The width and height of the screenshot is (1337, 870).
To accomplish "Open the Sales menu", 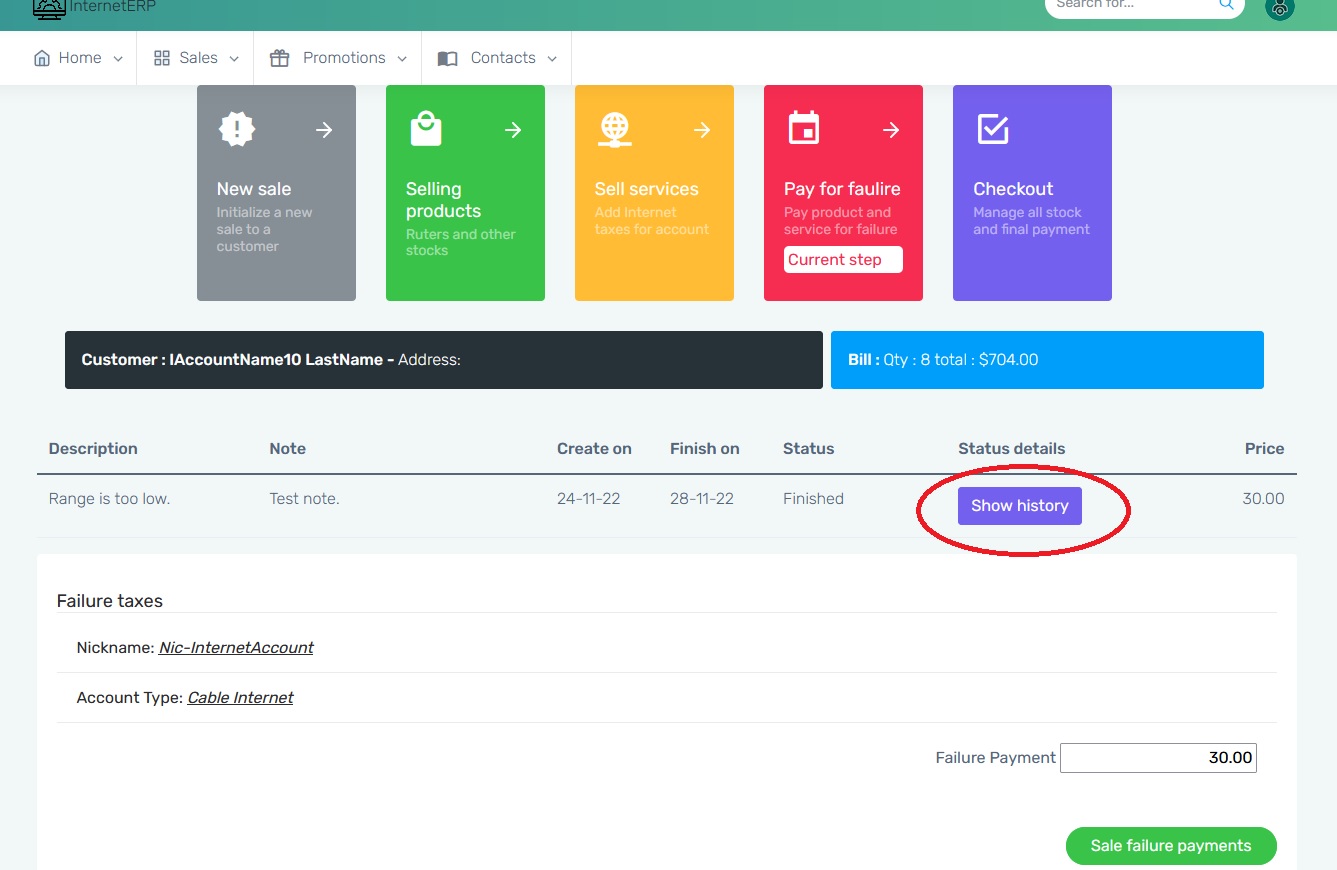I will click(196, 58).
